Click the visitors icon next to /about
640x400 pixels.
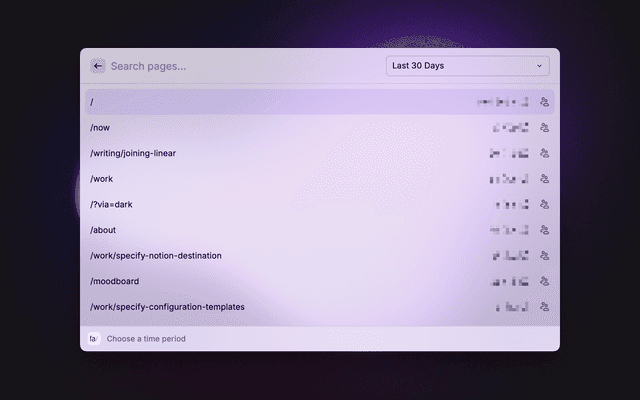[x=544, y=230]
